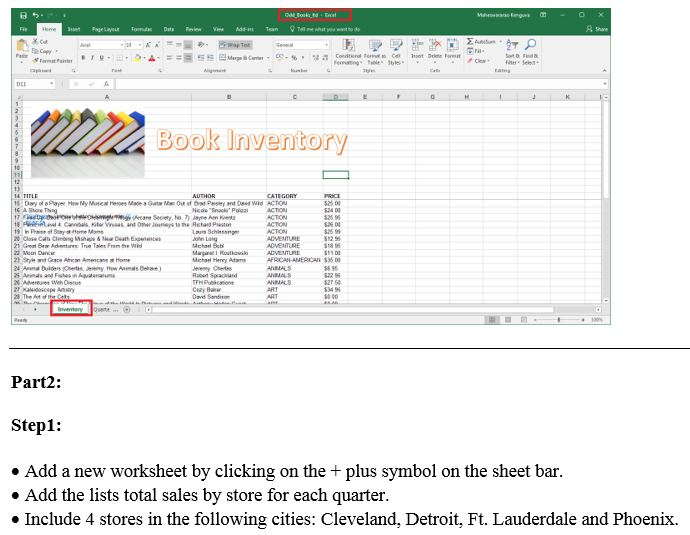Image resolution: width=690 pixels, height=535 pixels.
Task: Click the Increase Decimal icon
Action: pos(316,58)
